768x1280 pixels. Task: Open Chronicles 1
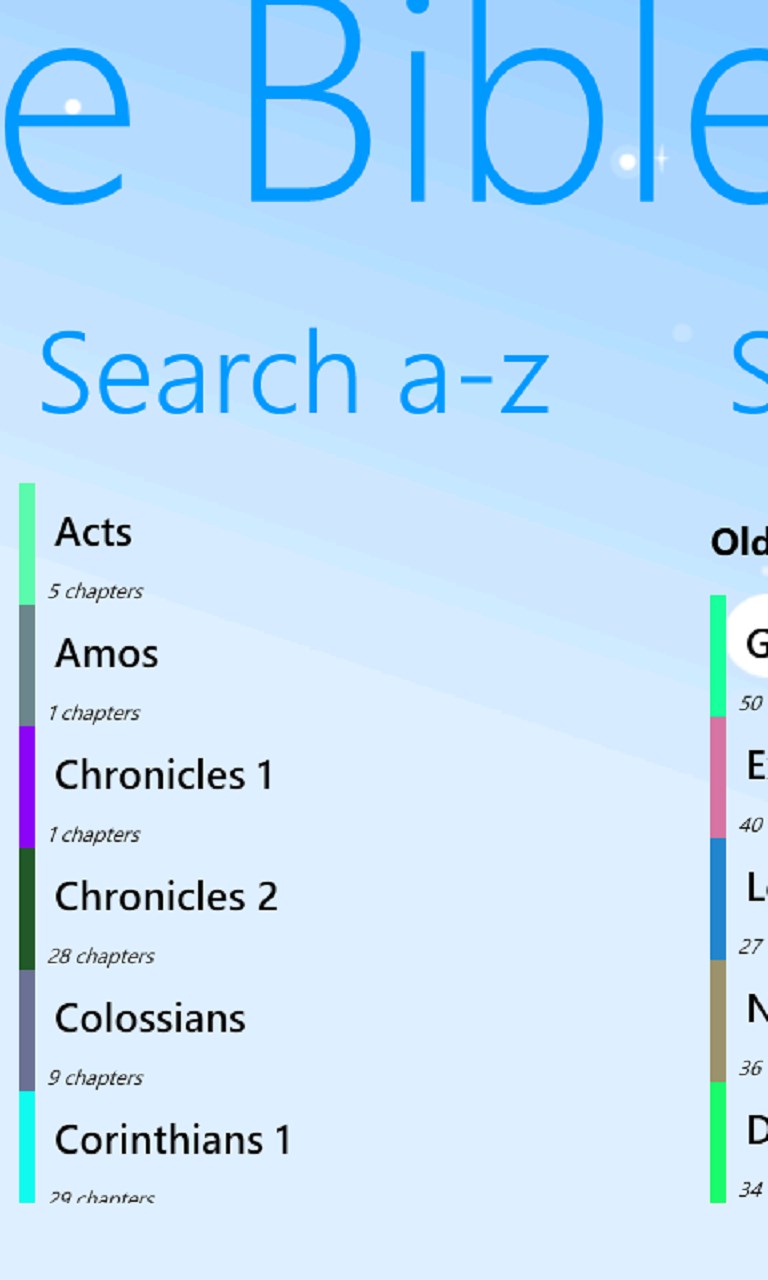(163, 776)
